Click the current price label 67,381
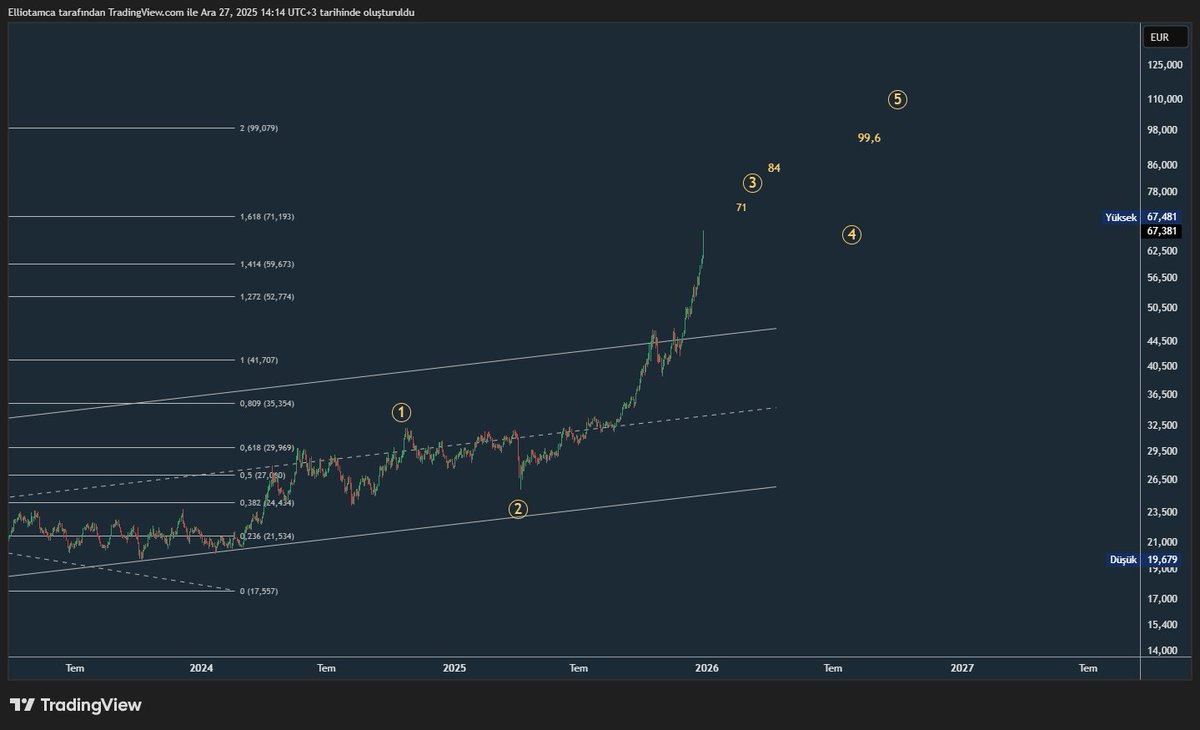This screenshot has width=1200, height=730. point(1163,232)
